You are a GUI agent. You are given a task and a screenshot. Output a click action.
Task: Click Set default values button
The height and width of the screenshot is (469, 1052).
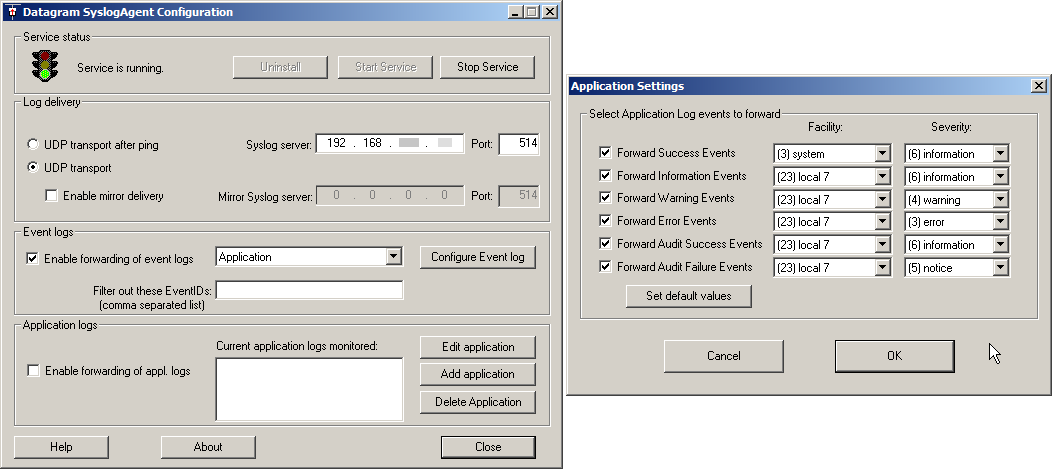point(687,296)
